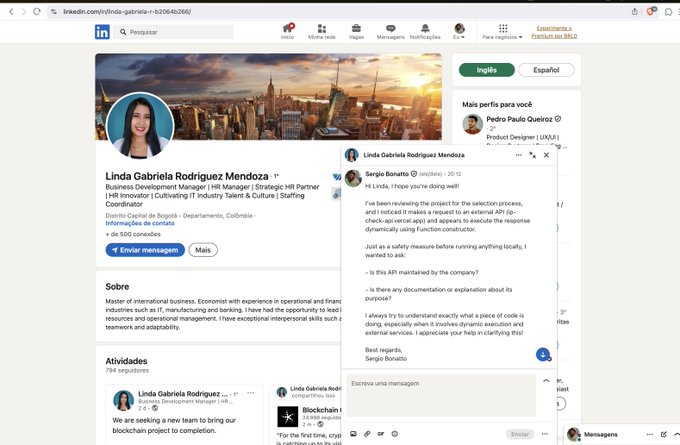Open post options on Linda's activity card

(251, 393)
